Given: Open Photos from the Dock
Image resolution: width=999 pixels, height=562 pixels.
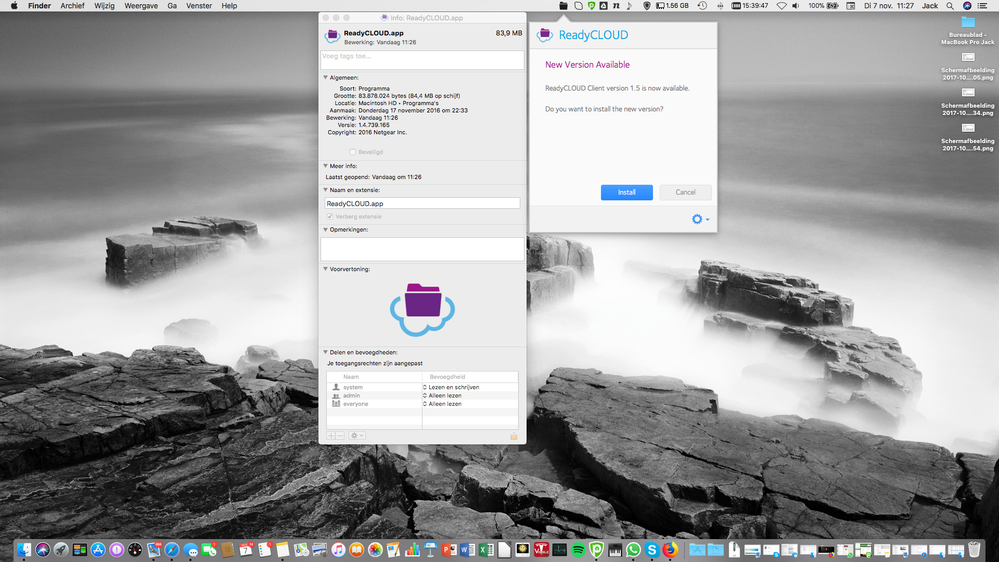Looking at the screenshot, I should [375, 549].
